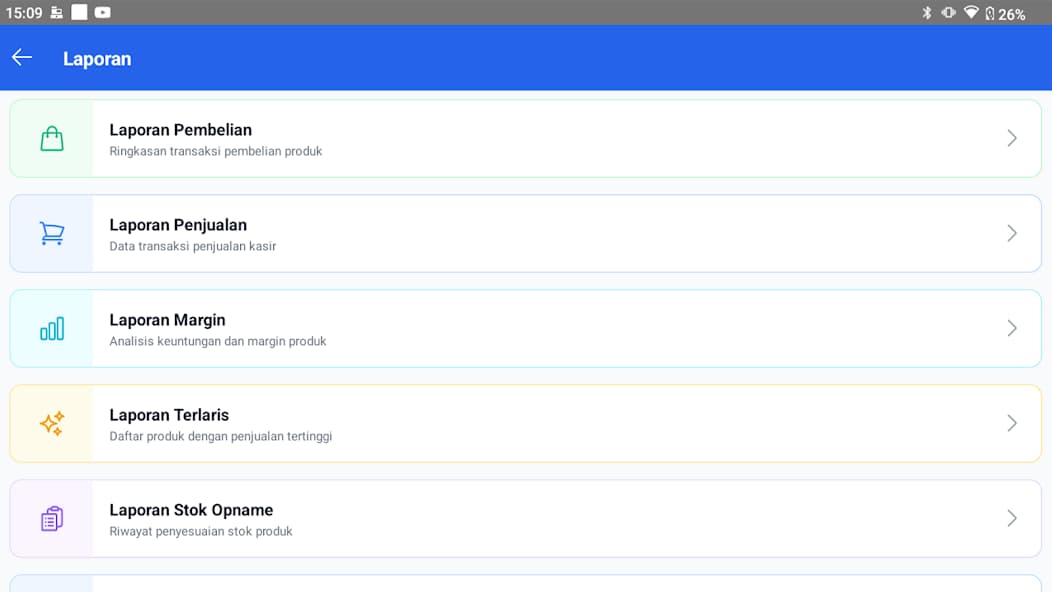This screenshot has width=1052, height=592.
Task: Select the Laporan Margin title
Action: click(x=167, y=321)
